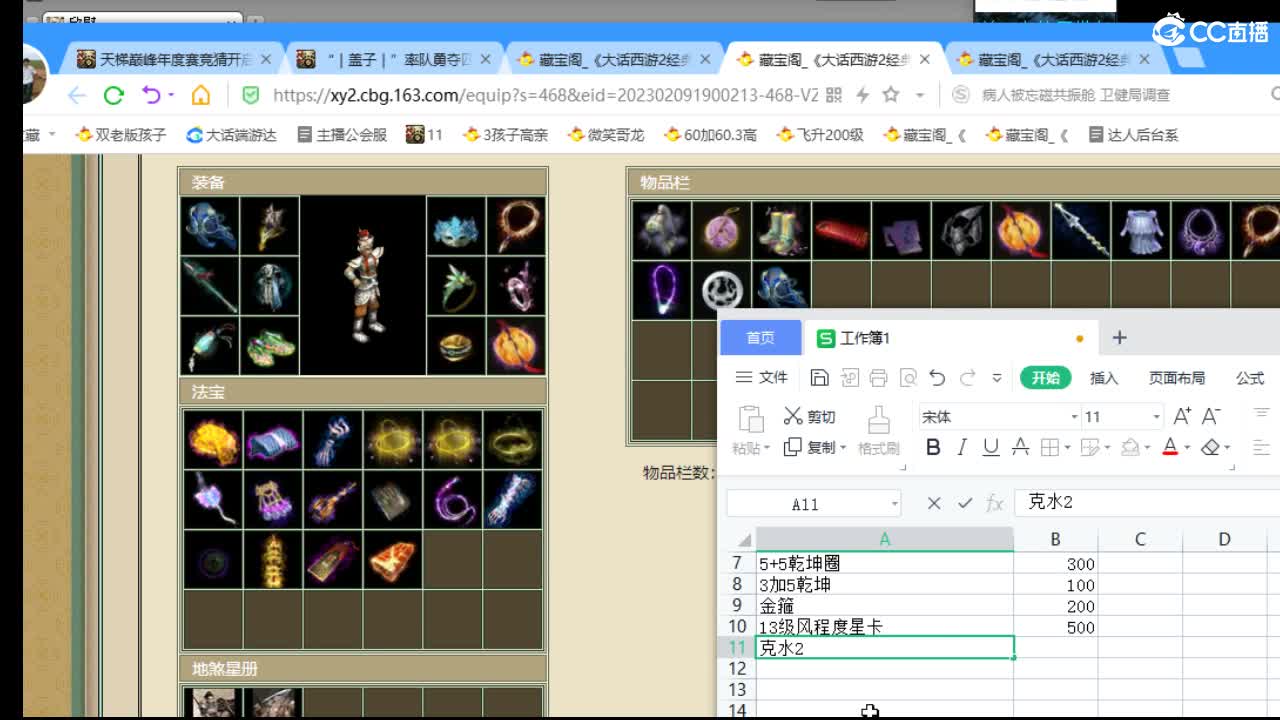Select cell containing 13级风程度星卡
This screenshot has height=720, width=1280.
(884, 627)
